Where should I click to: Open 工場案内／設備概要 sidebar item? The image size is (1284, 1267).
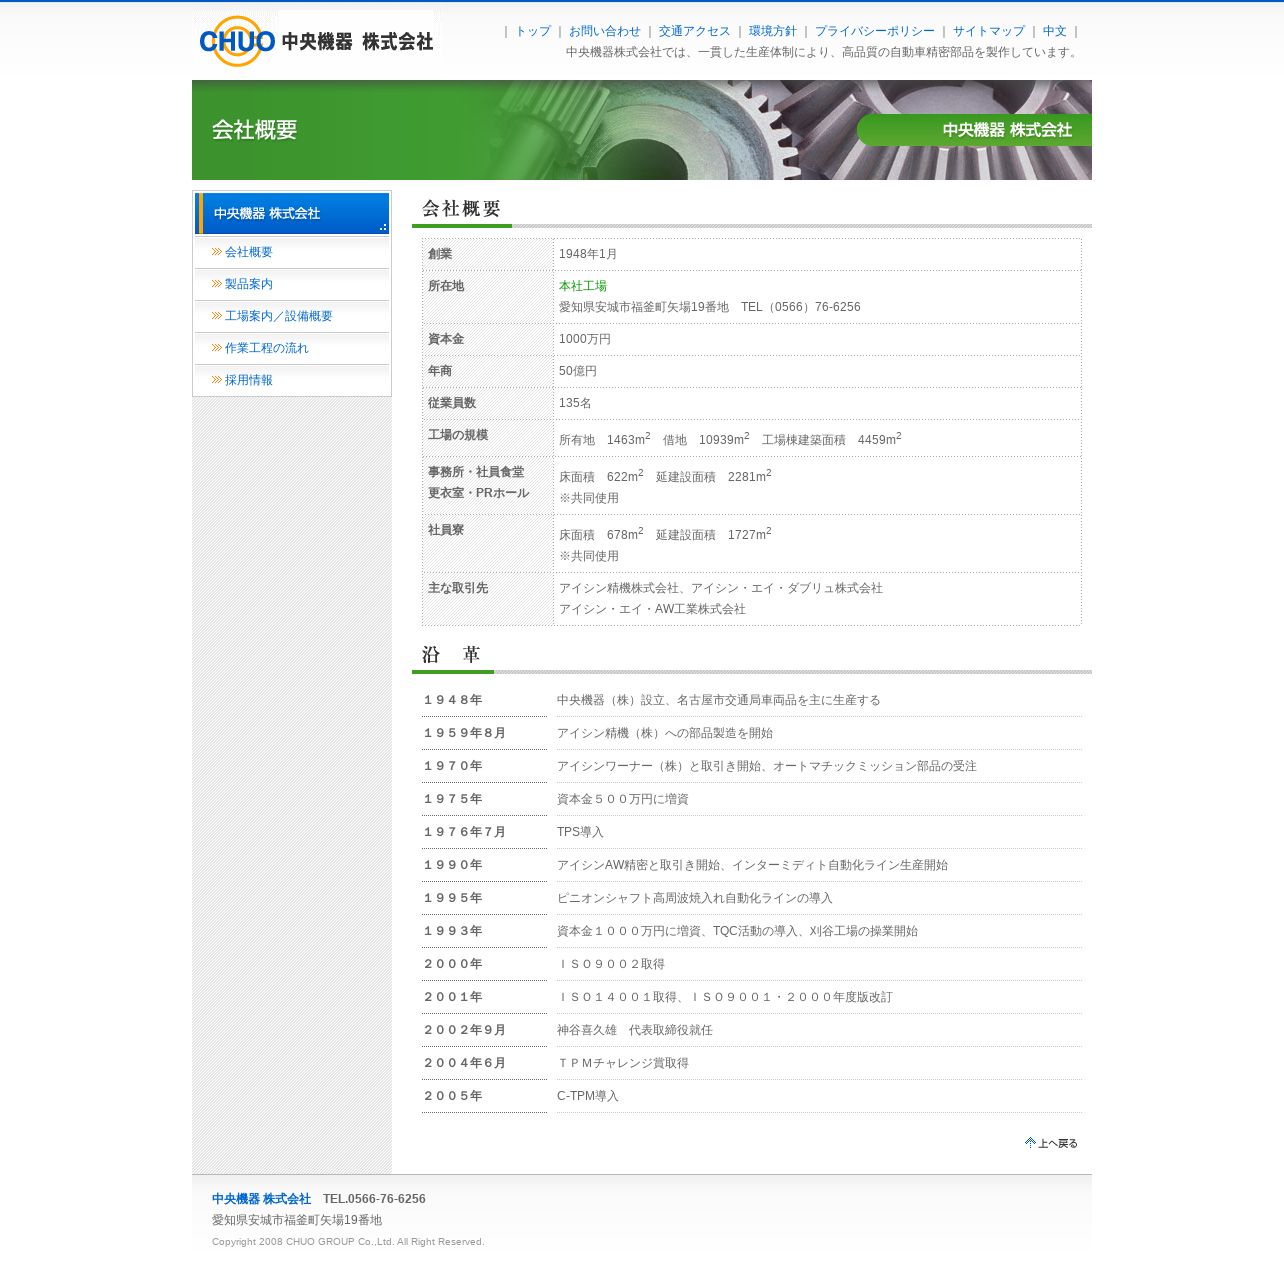(x=278, y=316)
